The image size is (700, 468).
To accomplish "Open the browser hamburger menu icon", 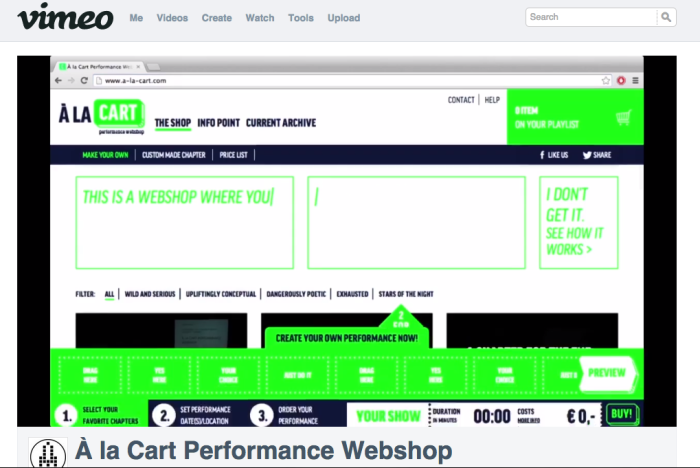I will tap(635, 80).
